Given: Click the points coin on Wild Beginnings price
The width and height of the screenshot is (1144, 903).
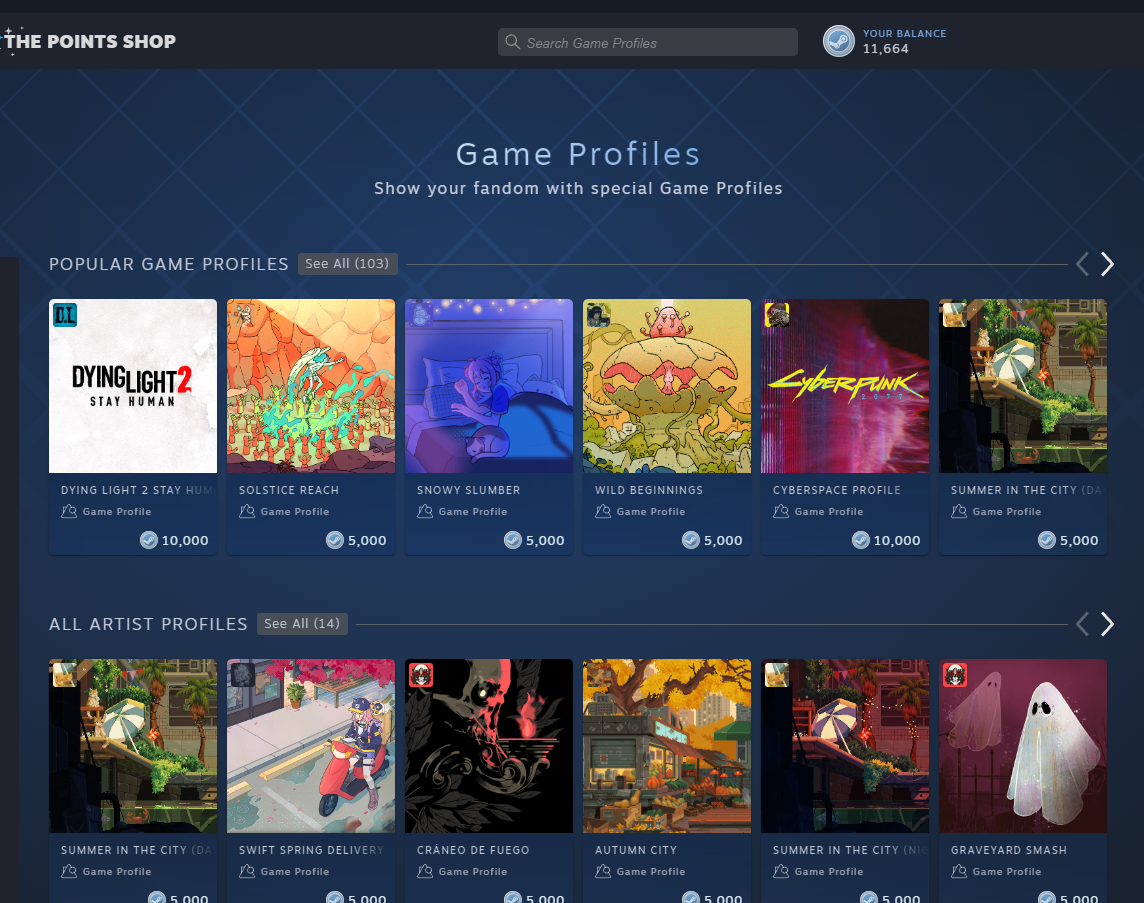Looking at the screenshot, I should (691, 540).
